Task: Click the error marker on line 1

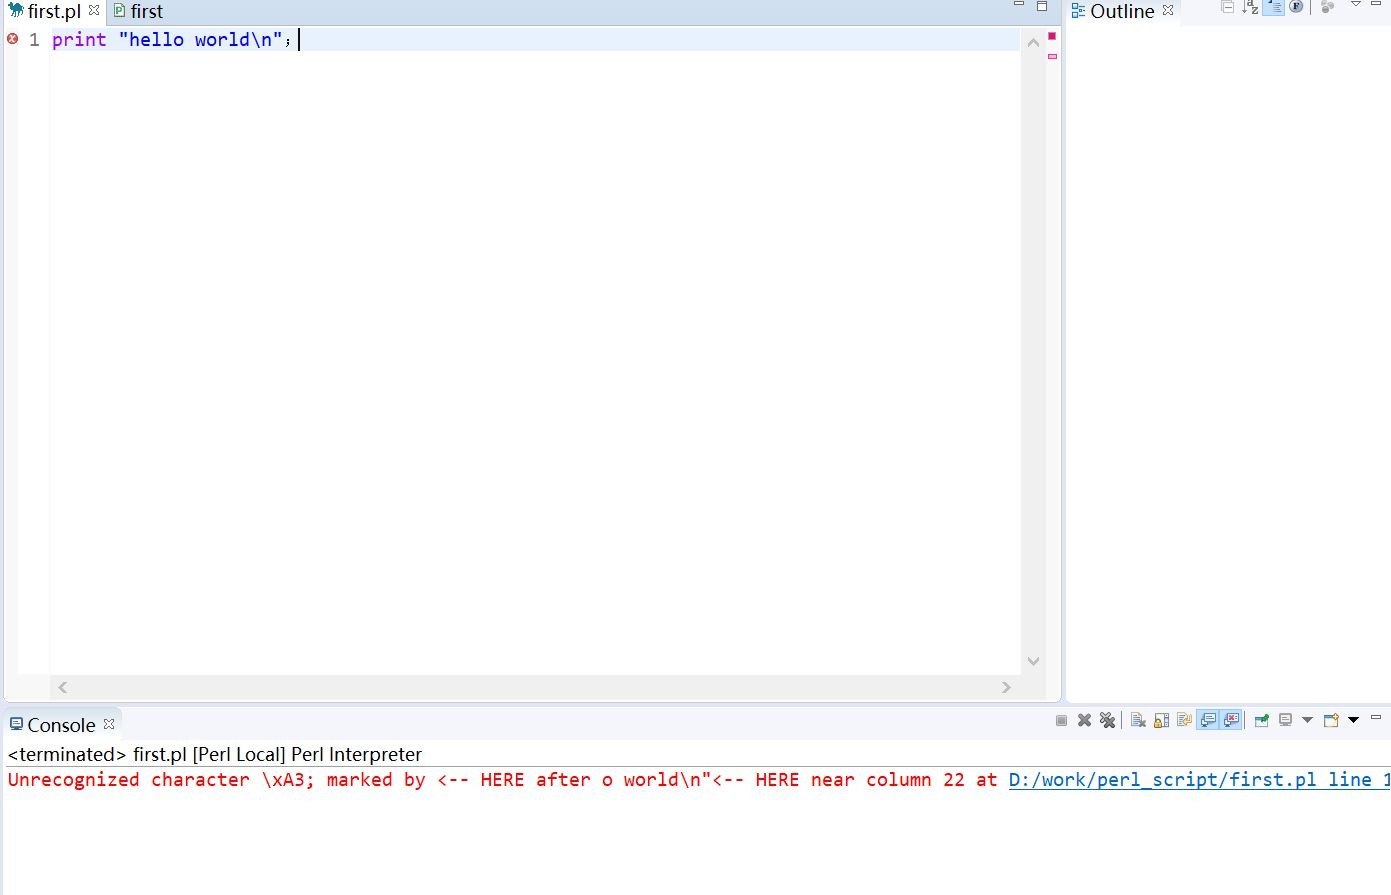Action: 13,39
